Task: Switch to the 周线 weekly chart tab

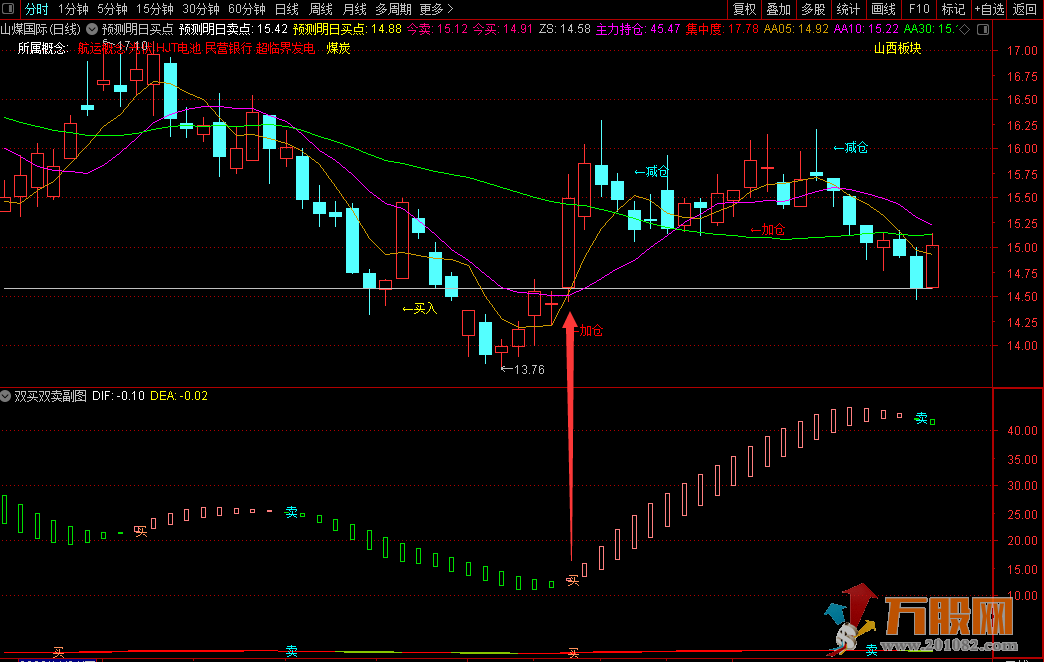Action: (x=321, y=9)
